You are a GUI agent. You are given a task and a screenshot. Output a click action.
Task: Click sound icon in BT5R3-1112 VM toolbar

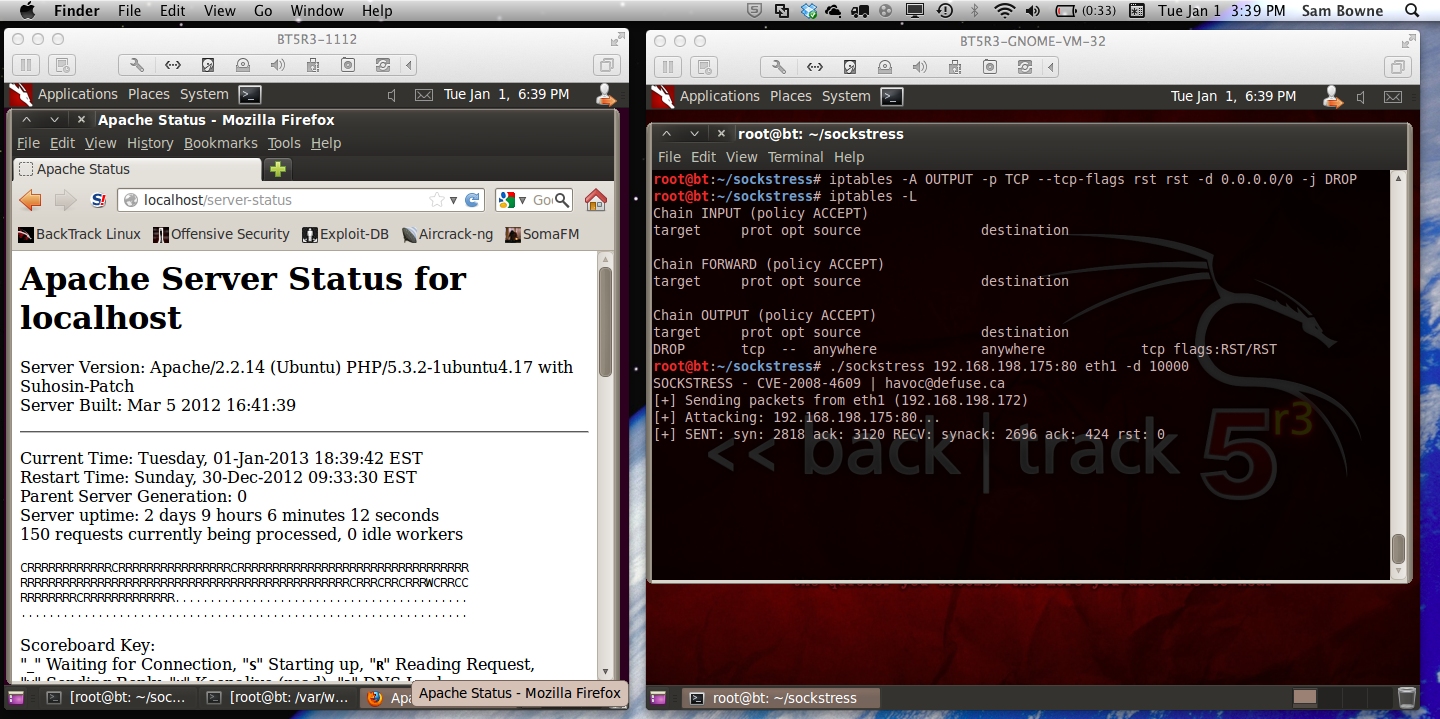click(278, 65)
